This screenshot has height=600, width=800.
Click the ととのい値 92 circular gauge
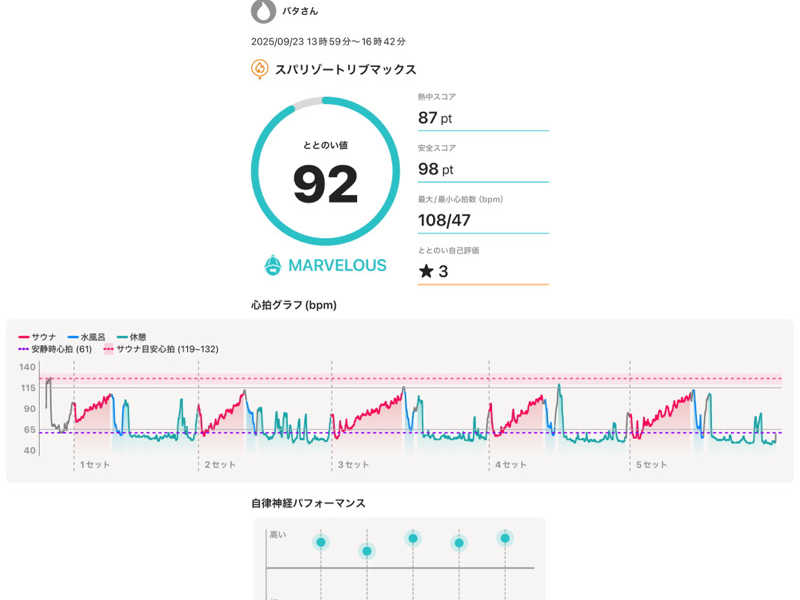325,171
